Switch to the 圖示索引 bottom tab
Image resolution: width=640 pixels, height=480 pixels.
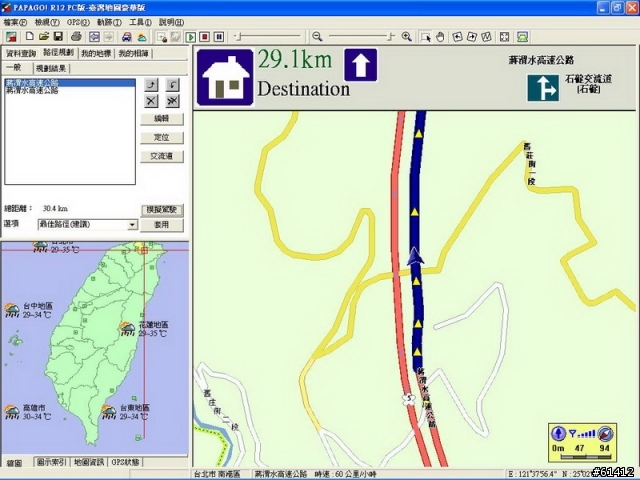point(51,462)
